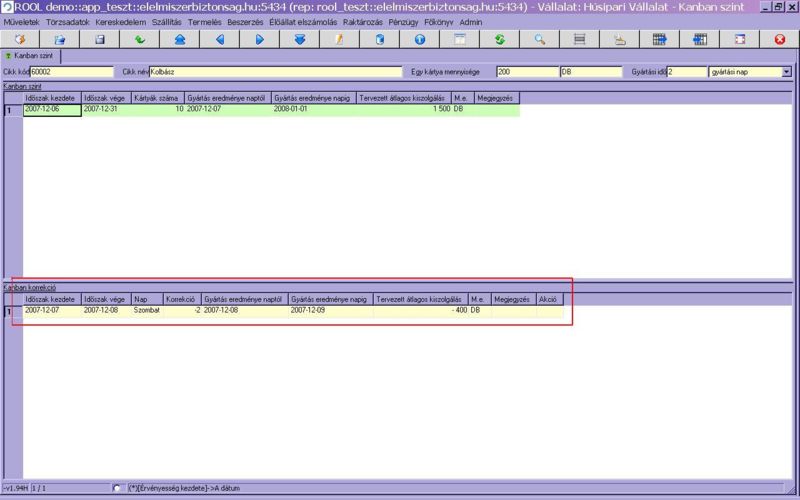Open the Termelés menu
The width and height of the screenshot is (800, 500).
click(205, 22)
